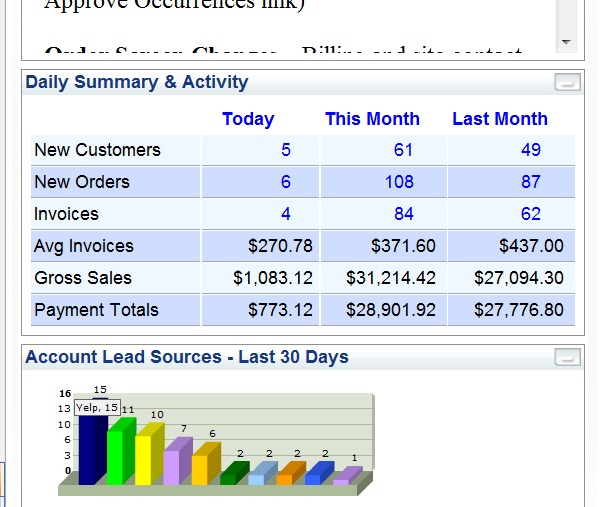Collapse the Account Lead Sources panel
The height and width of the screenshot is (507, 600).
click(567, 358)
